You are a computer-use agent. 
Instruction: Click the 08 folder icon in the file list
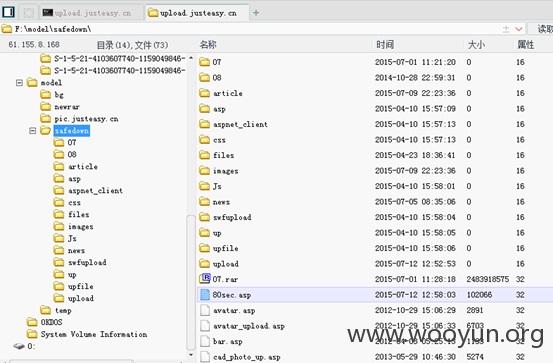click(x=204, y=78)
